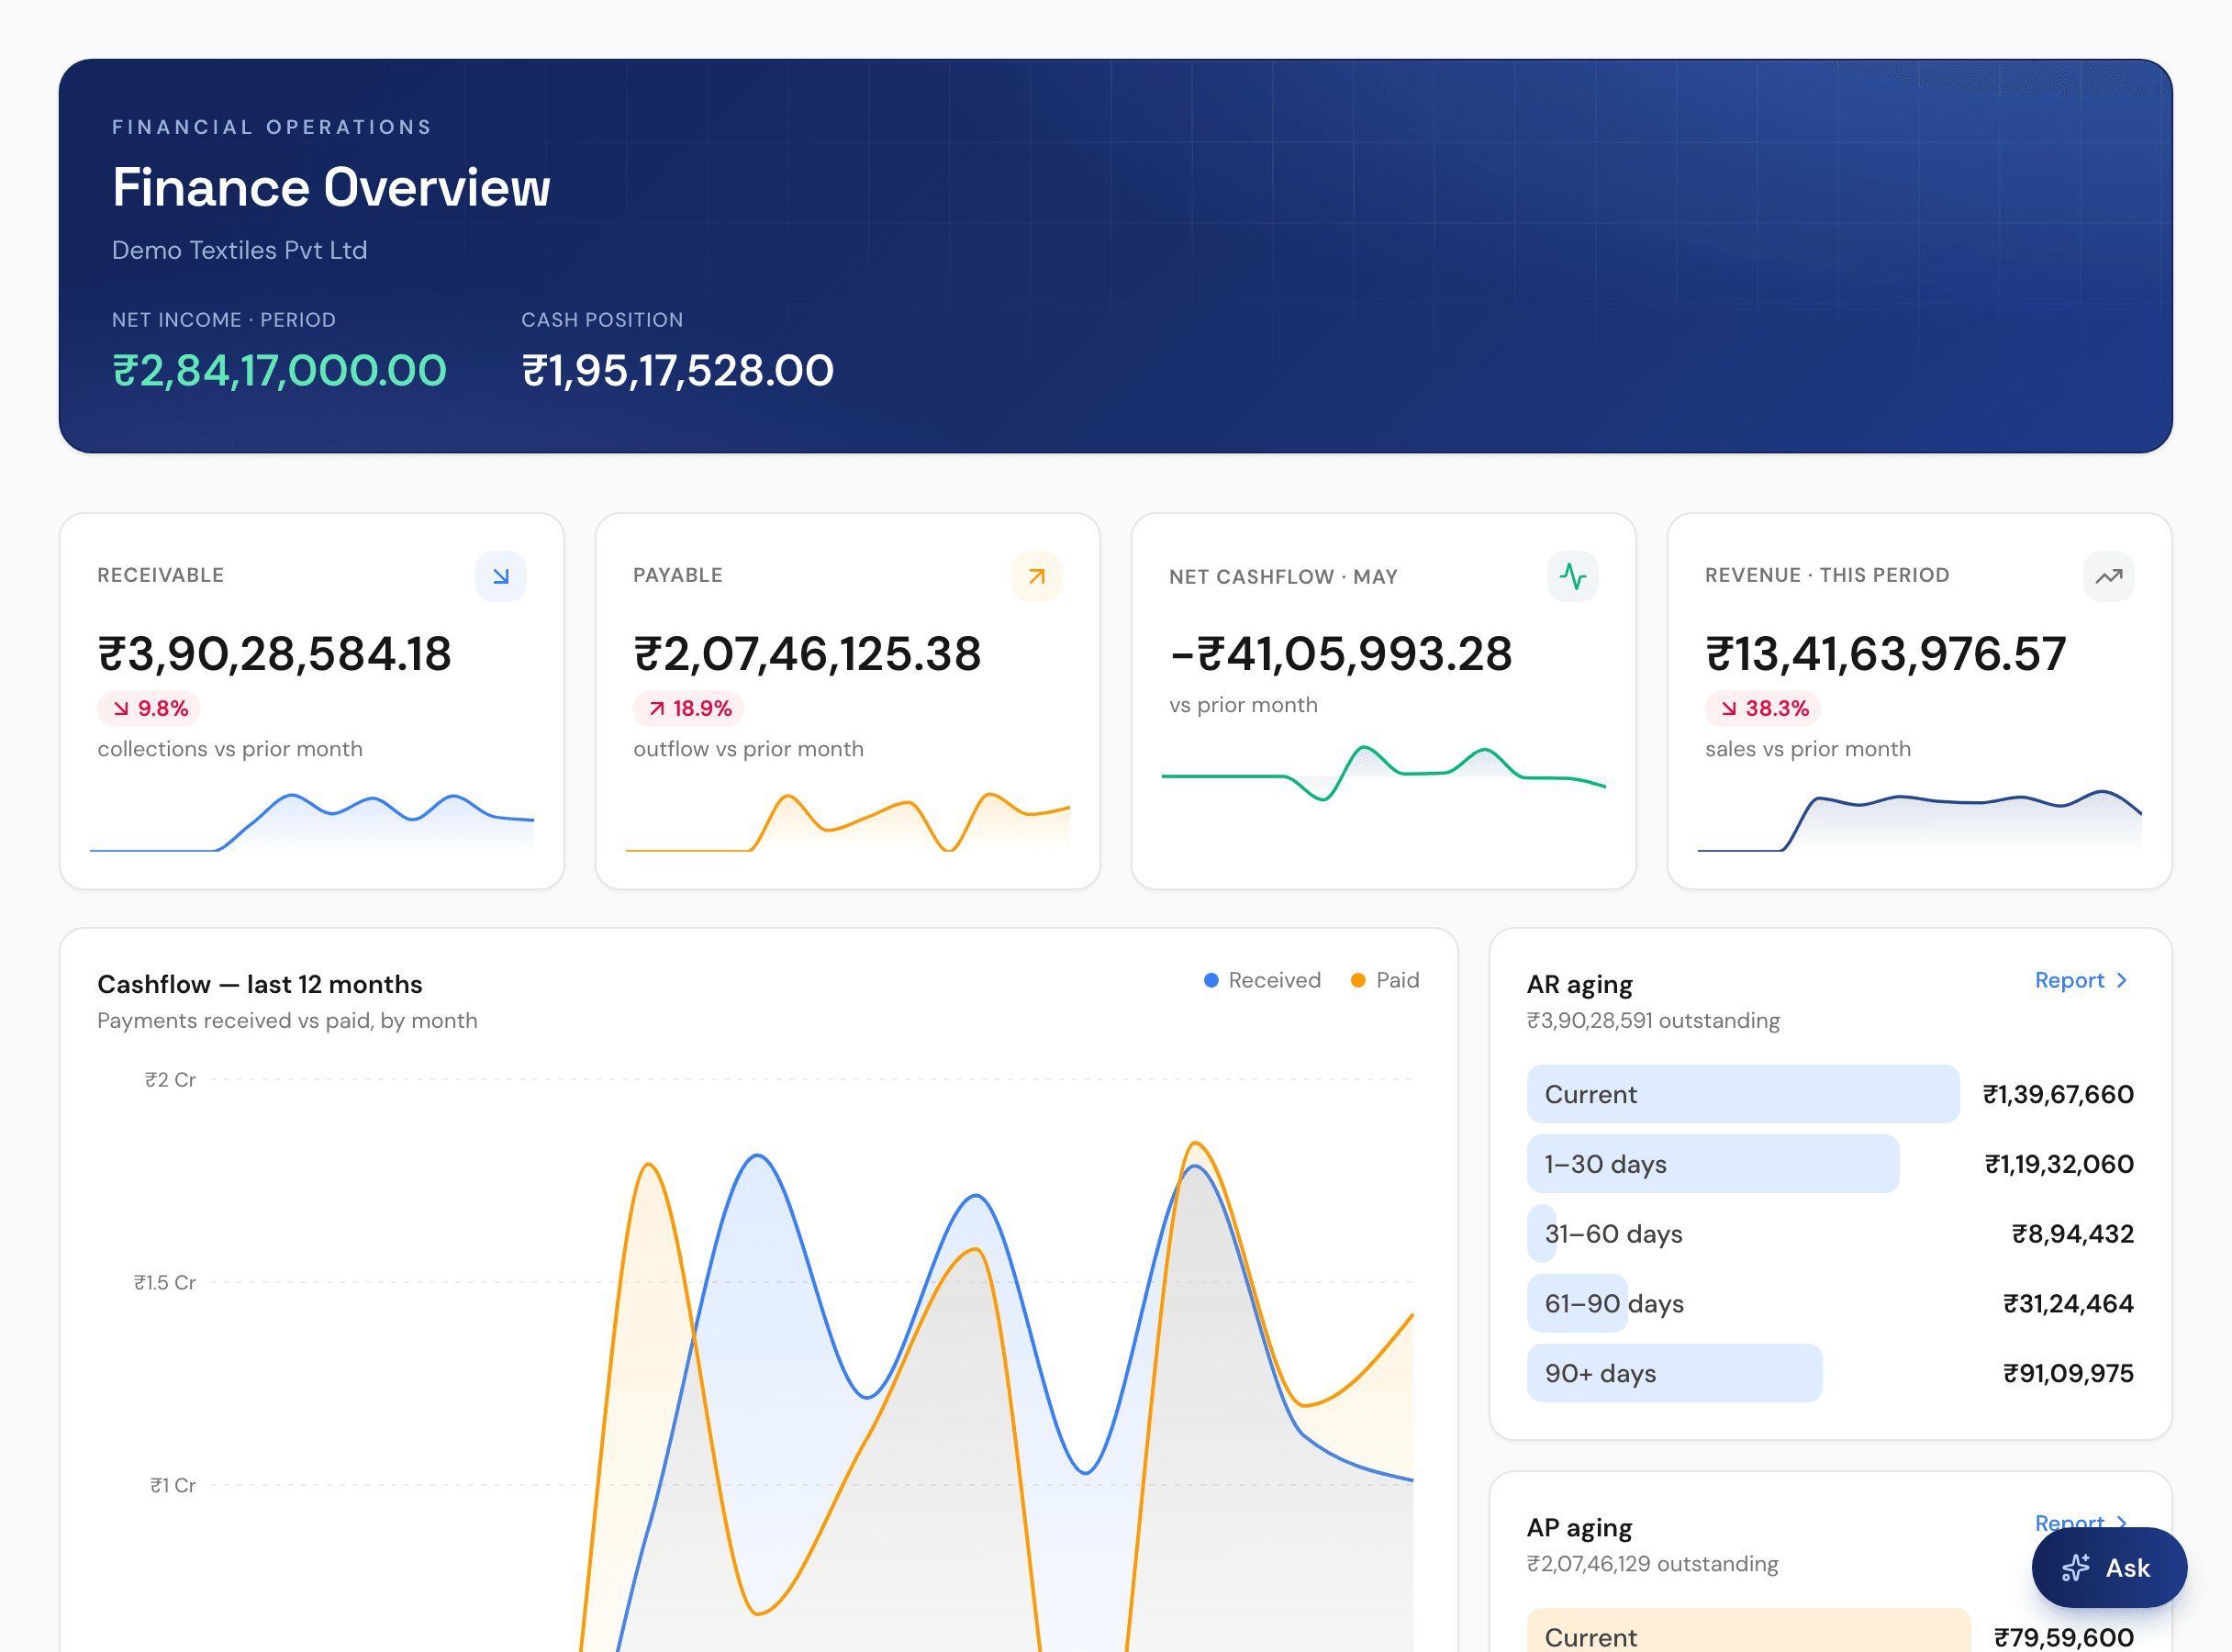Toggle the Paid legend series

click(1385, 980)
